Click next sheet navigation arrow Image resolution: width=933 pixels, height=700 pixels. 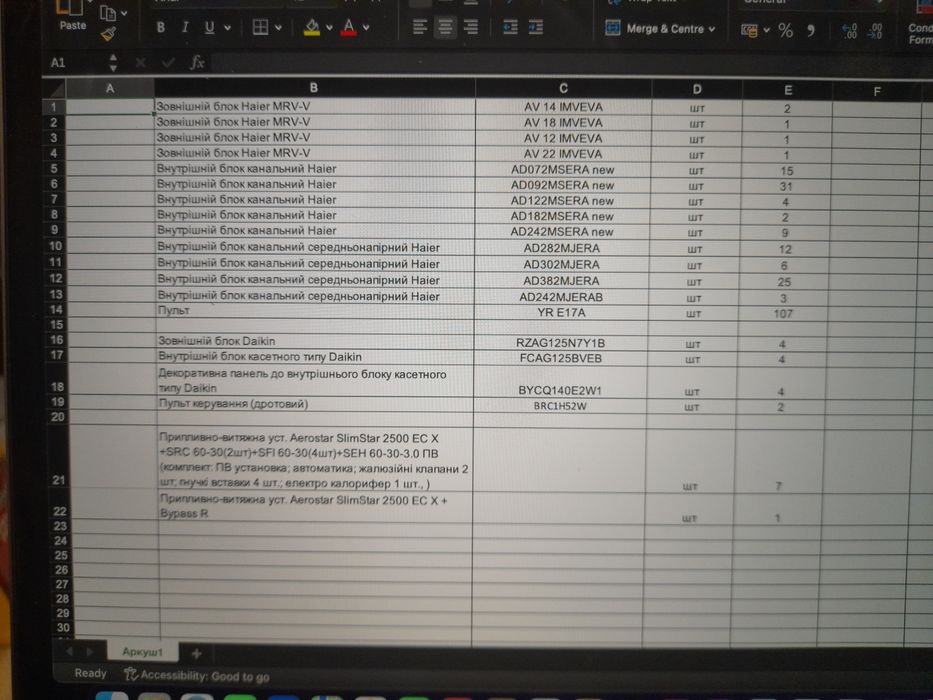point(90,652)
